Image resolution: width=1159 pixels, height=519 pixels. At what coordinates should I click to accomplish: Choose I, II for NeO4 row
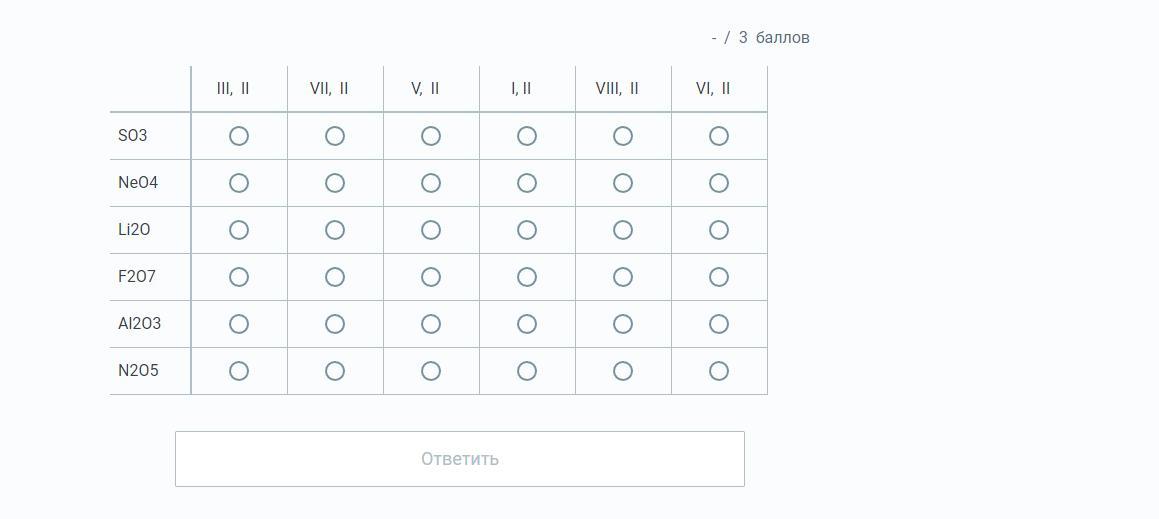click(527, 183)
